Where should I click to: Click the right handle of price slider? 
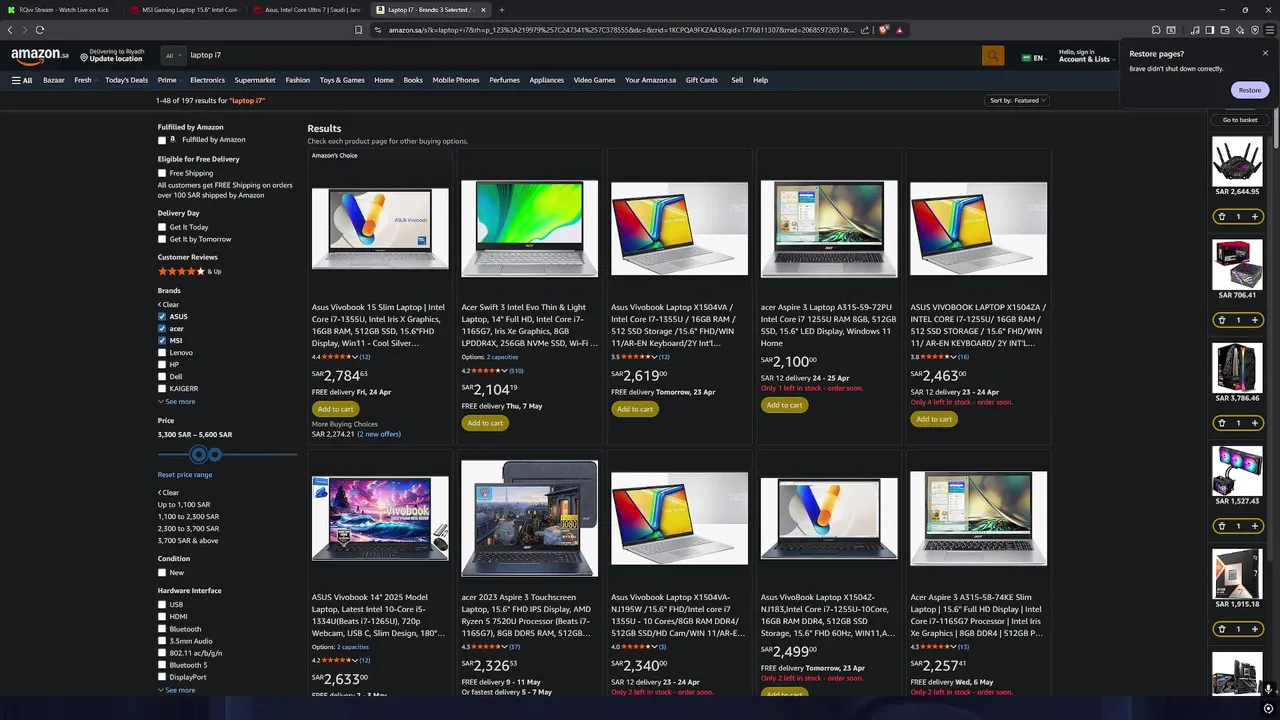point(214,455)
